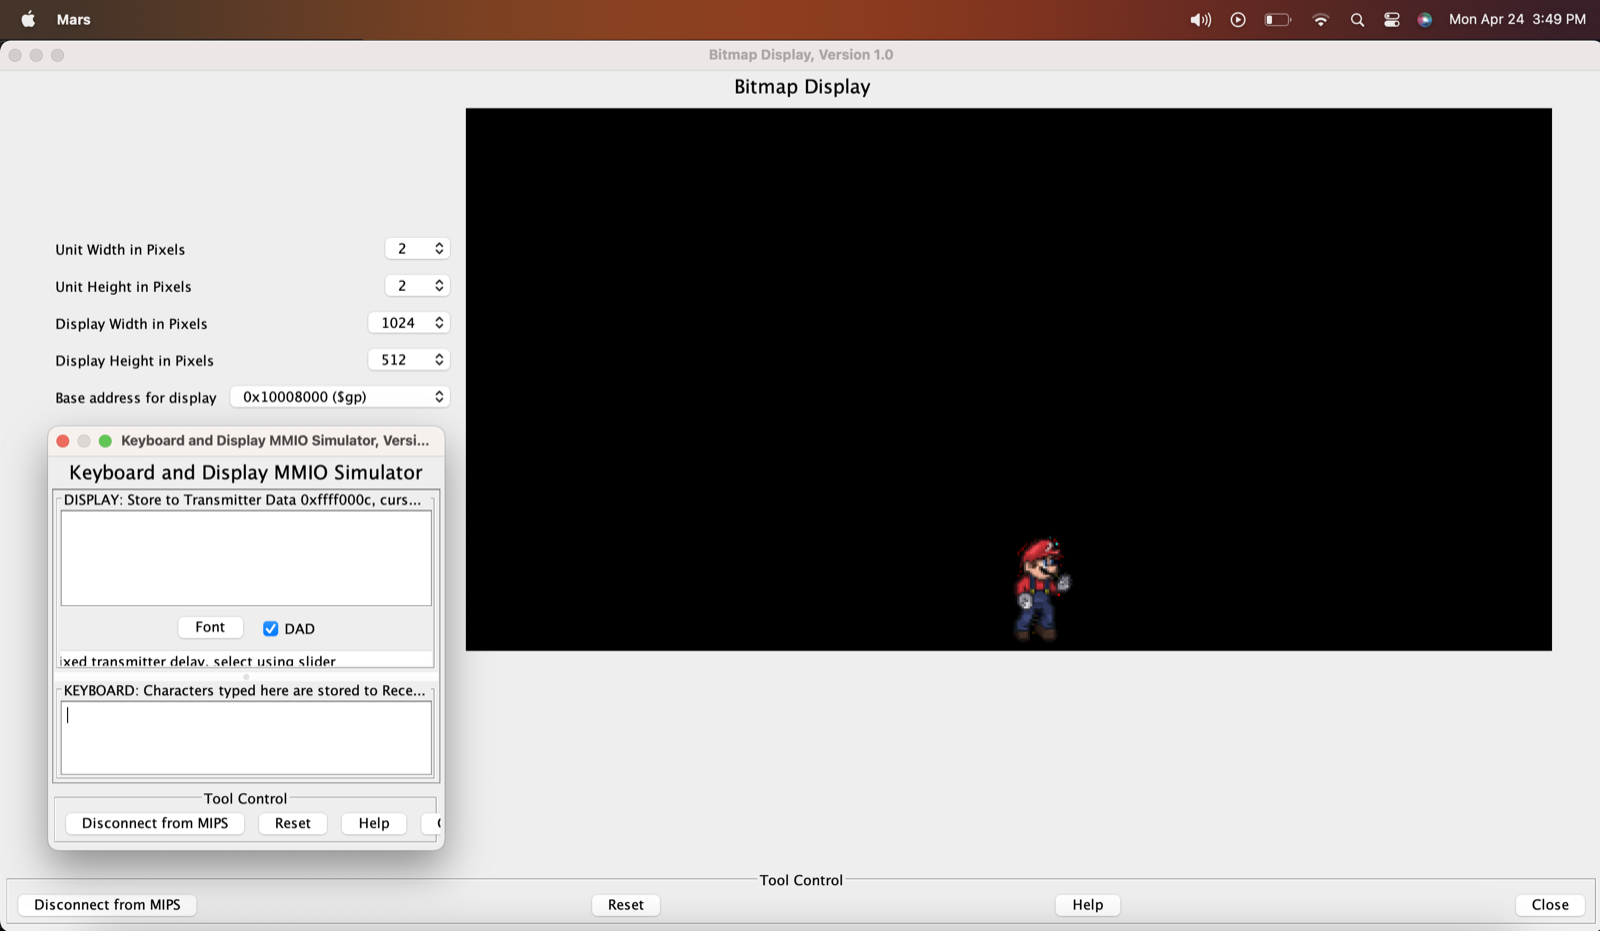The width and height of the screenshot is (1600, 931).
Task: Click the Base address for display label
Action: (x=136, y=397)
